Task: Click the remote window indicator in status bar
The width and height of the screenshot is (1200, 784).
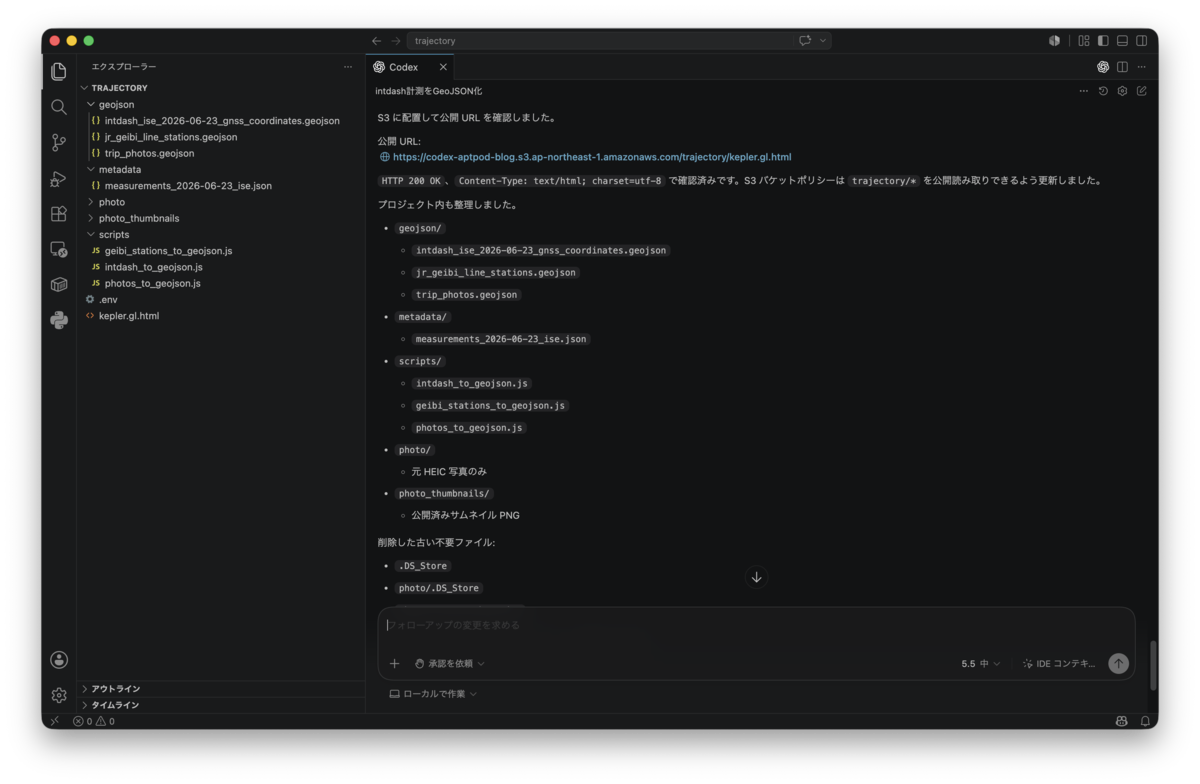Action: tap(55, 721)
